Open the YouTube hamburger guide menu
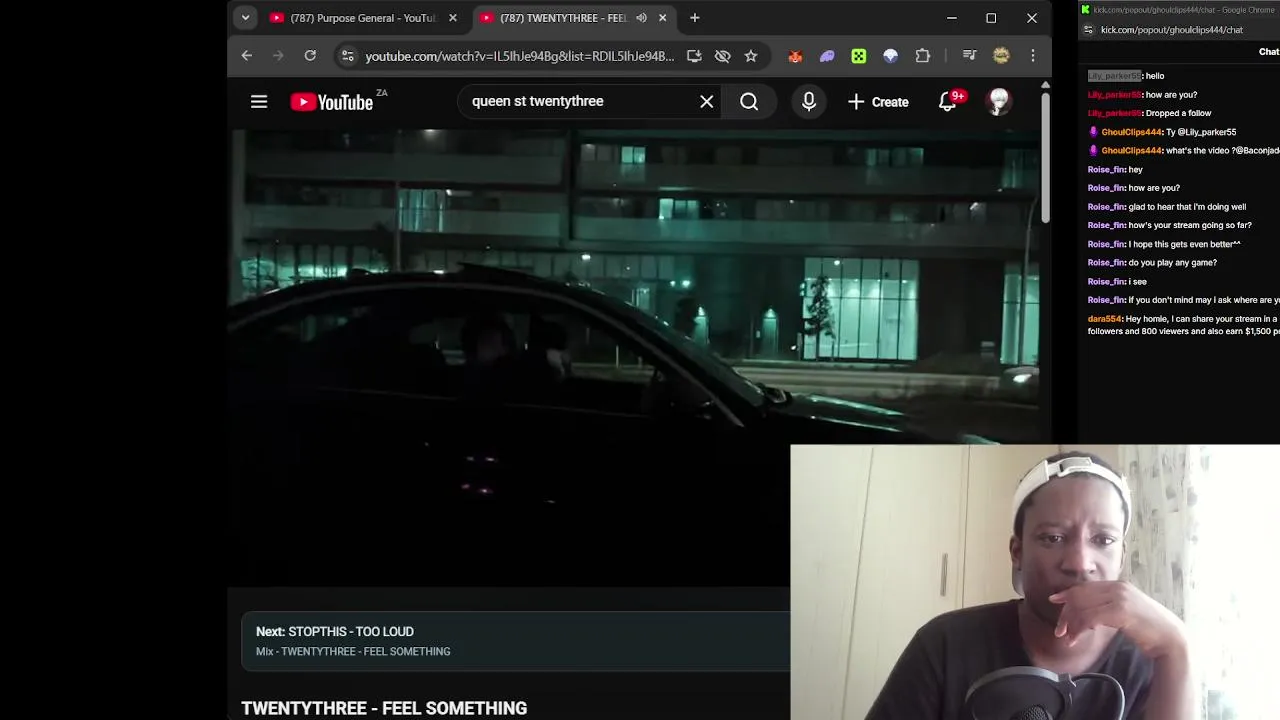Image resolution: width=1280 pixels, height=720 pixels. click(x=259, y=101)
